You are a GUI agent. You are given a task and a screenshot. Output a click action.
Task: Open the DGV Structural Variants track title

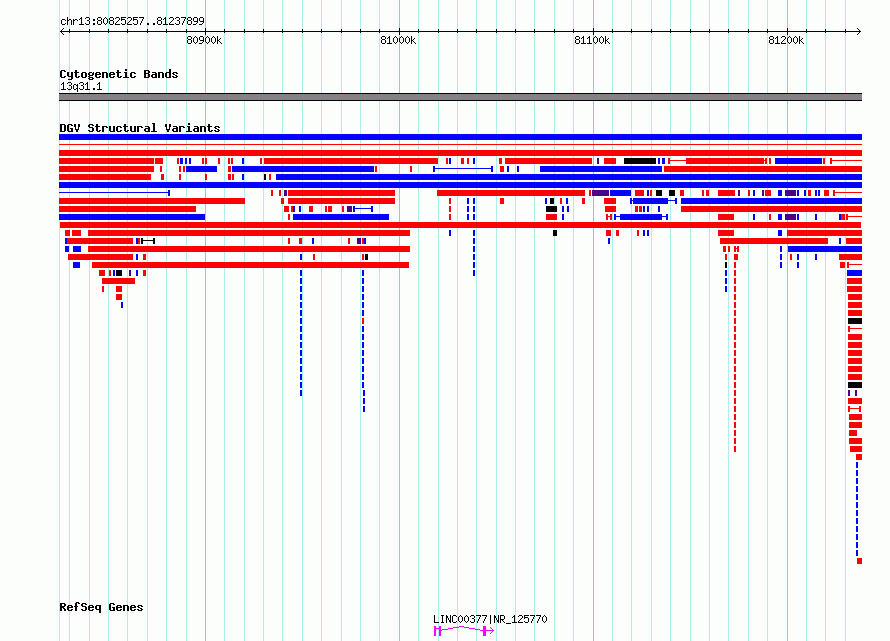pyautogui.click(x=140, y=128)
